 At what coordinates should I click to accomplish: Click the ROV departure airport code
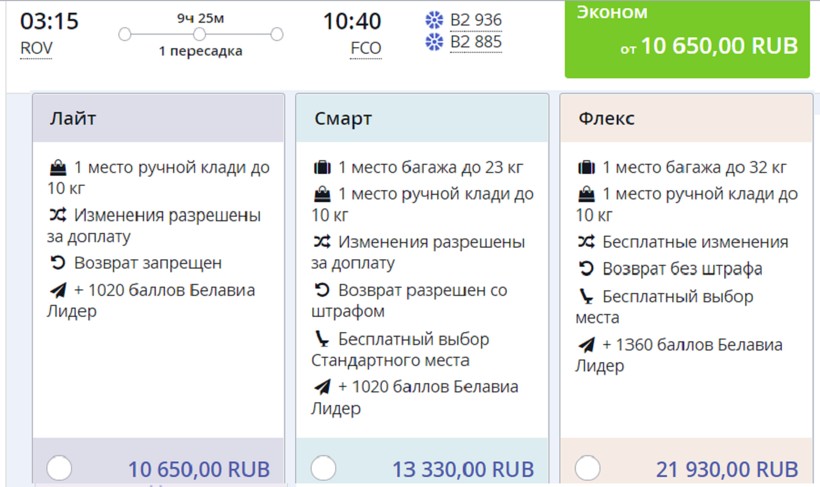[x=36, y=48]
